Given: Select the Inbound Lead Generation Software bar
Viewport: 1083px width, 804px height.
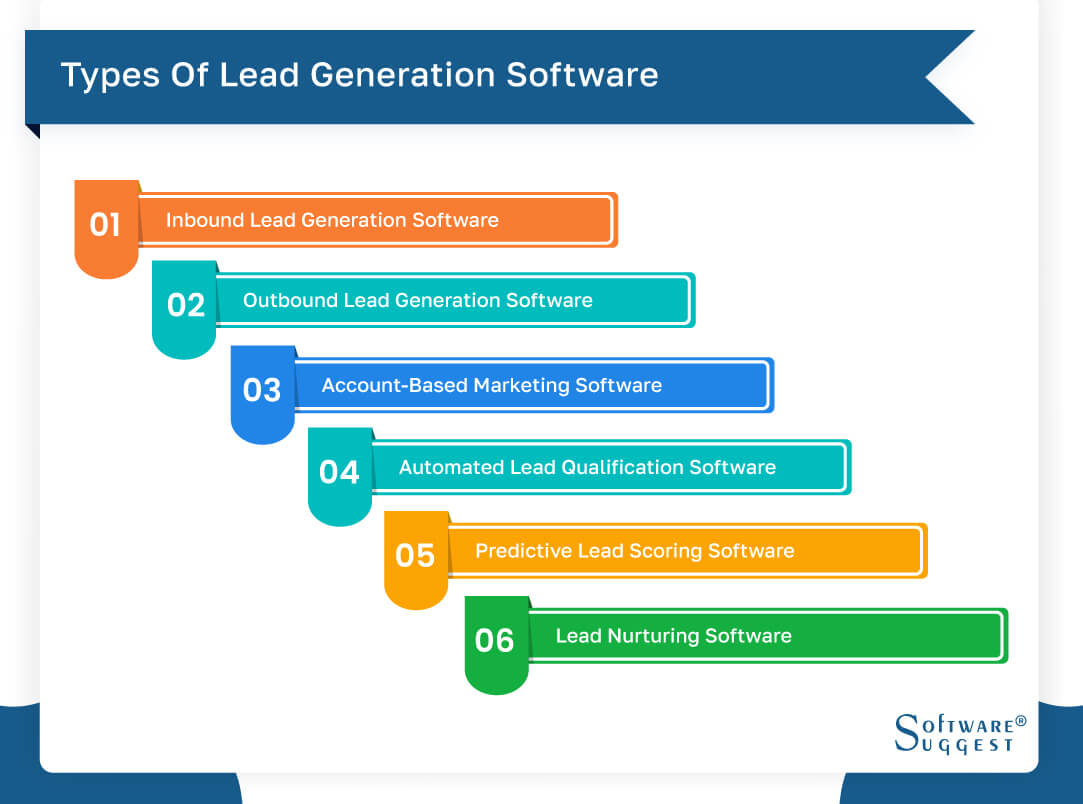Looking at the screenshot, I should click(380, 220).
